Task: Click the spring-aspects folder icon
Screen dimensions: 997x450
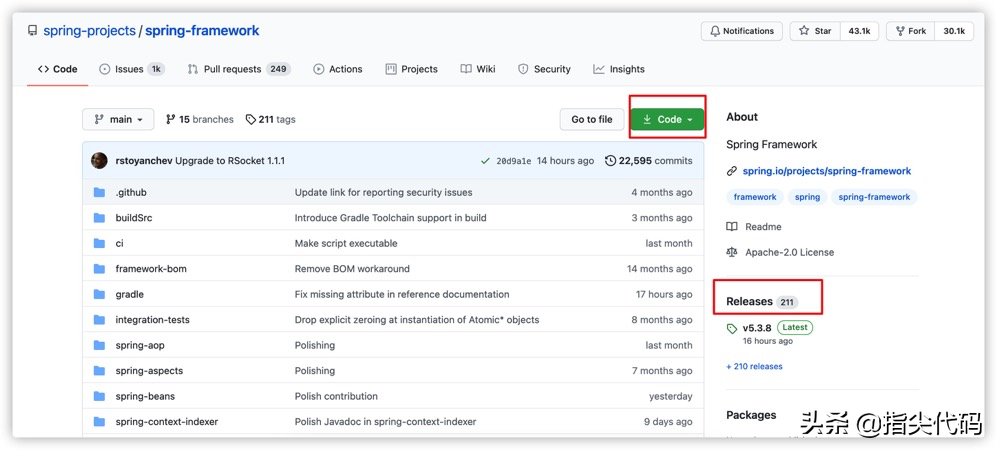Action: 99,371
